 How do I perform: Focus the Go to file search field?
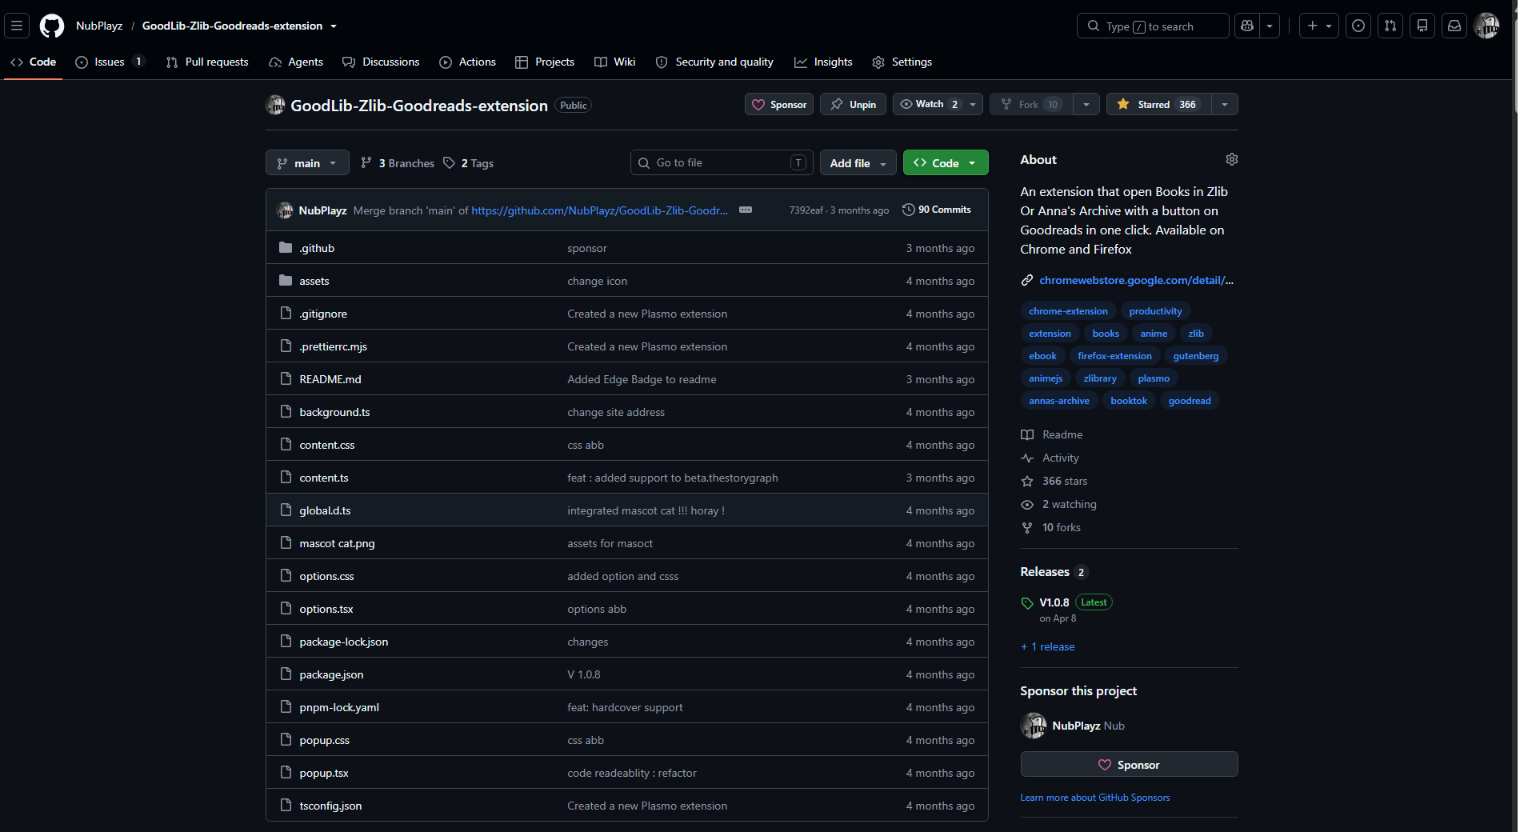(722, 163)
